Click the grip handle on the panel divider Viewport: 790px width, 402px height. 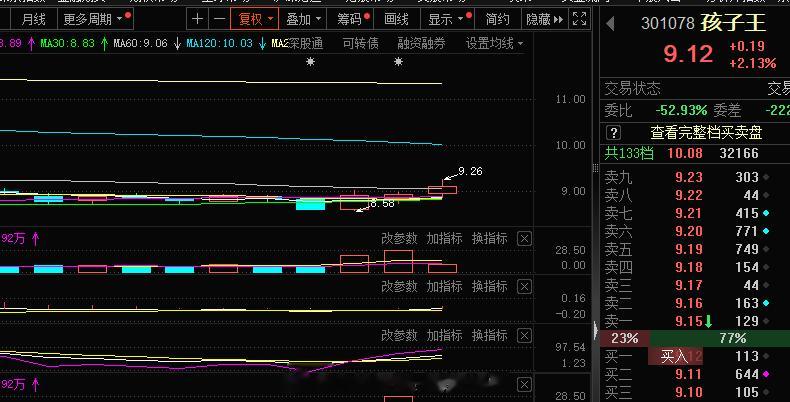pos(596,168)
